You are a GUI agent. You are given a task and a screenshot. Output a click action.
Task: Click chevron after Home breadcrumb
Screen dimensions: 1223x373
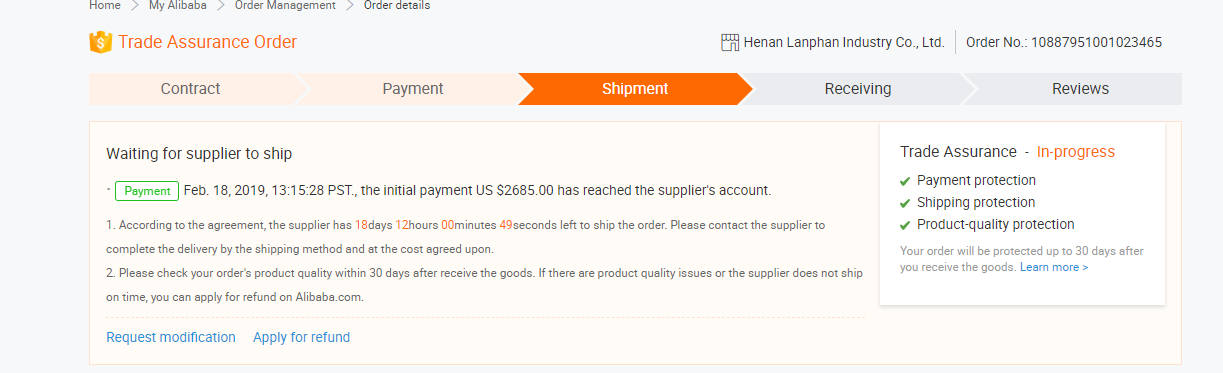point(135,6)
